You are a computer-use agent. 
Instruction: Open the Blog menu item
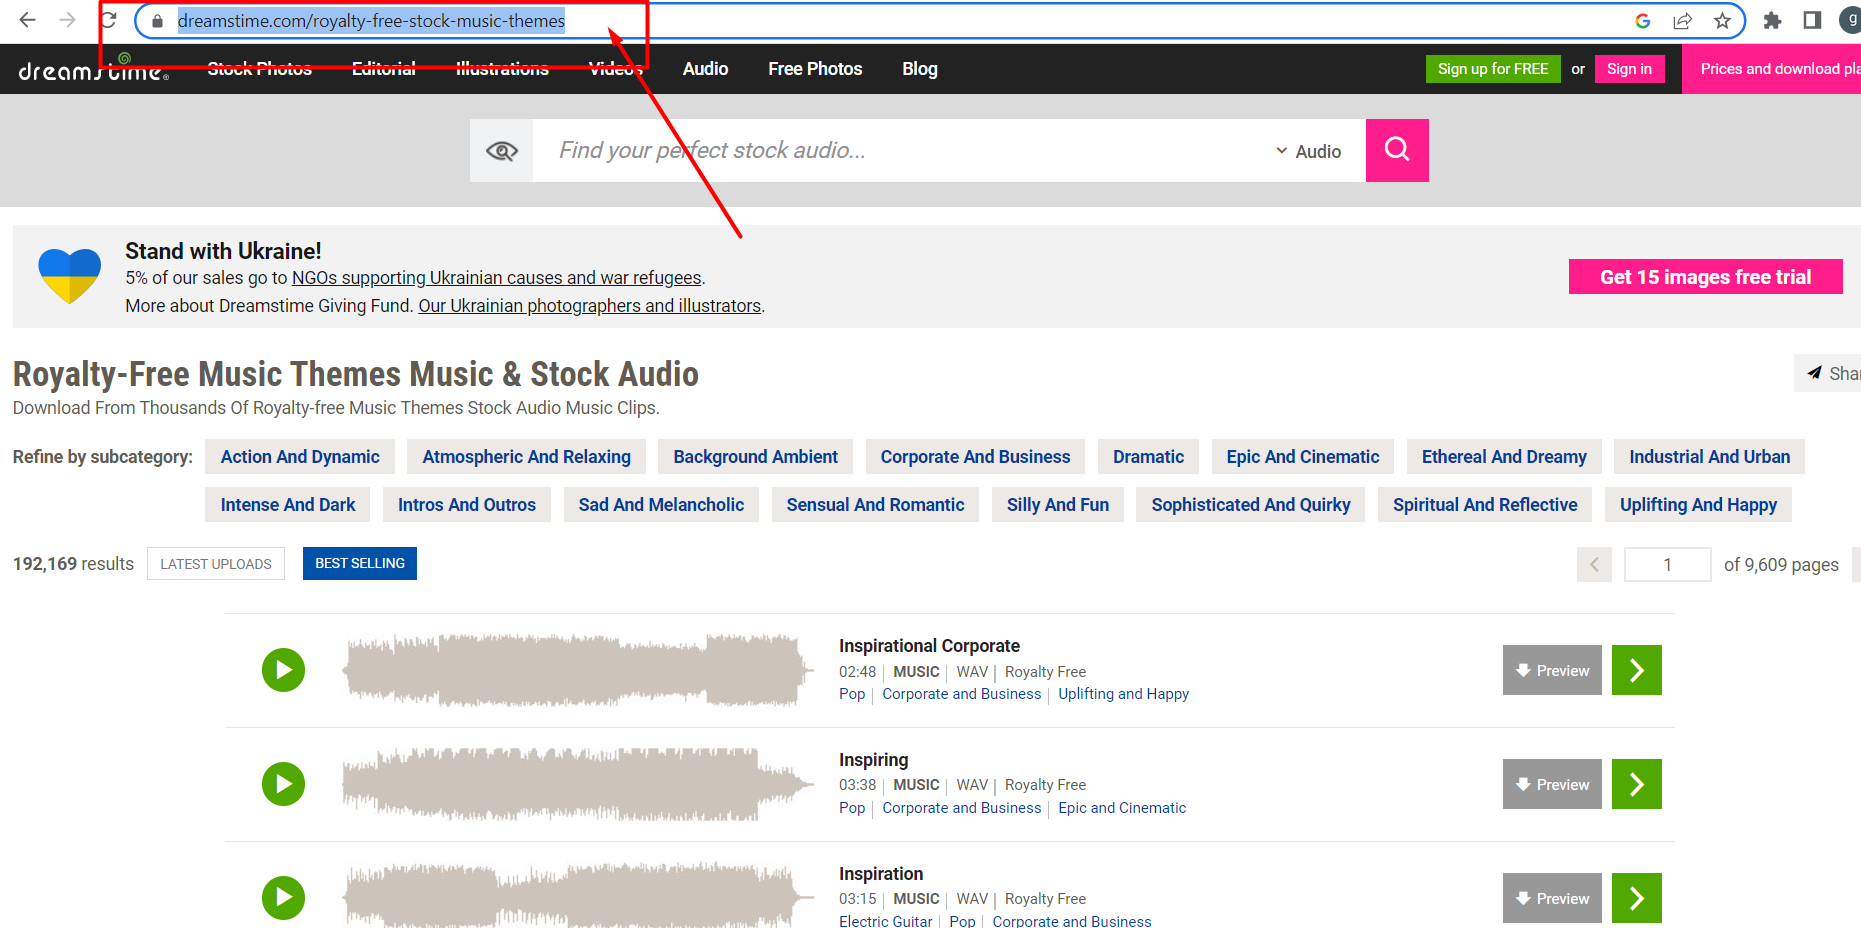click(x=920, y=69)
